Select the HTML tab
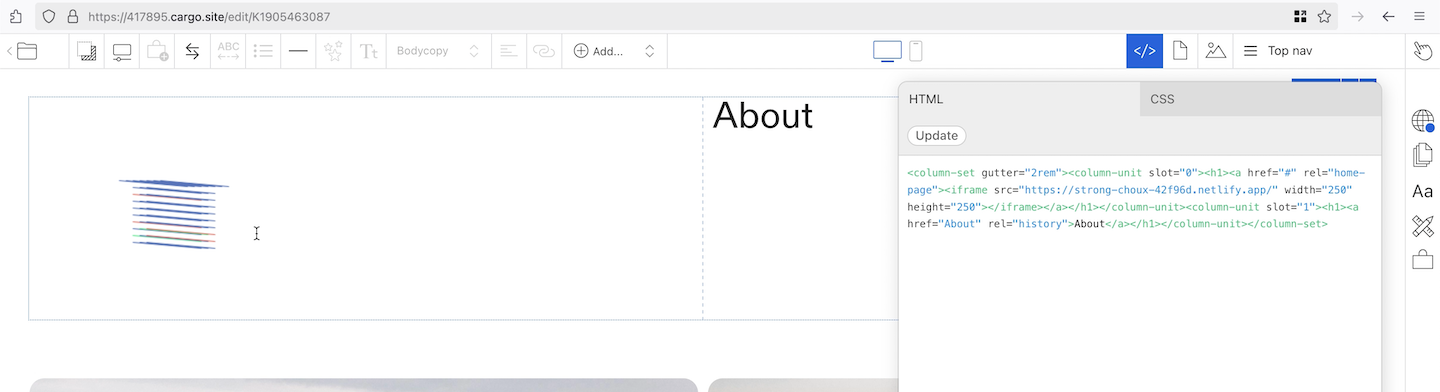 point(1019,99)
